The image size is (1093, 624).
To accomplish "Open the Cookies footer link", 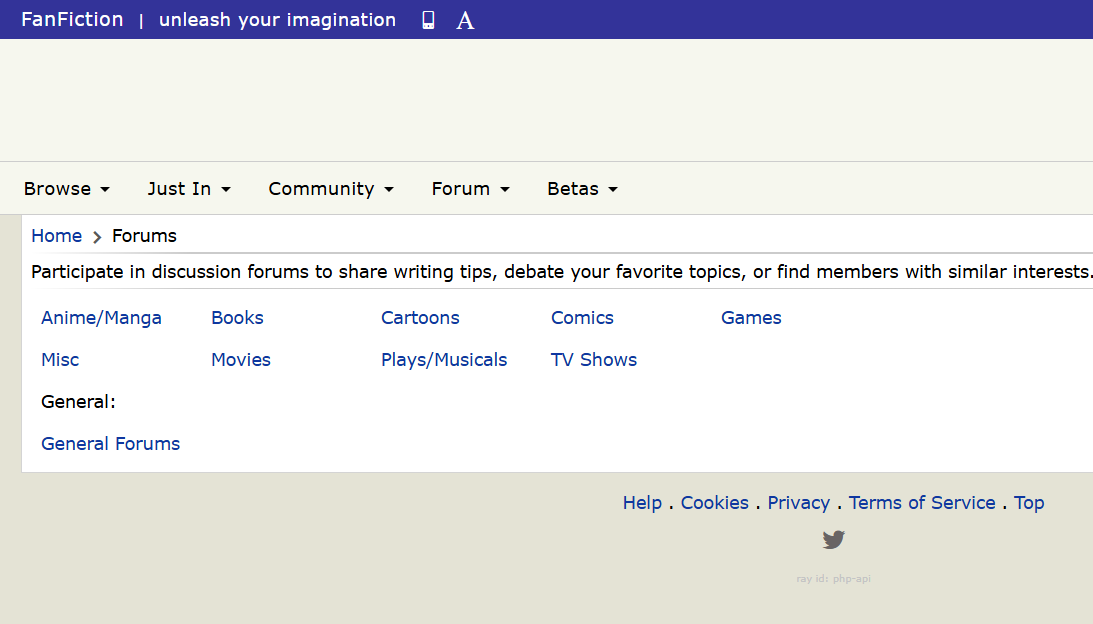I will point(714,503).
